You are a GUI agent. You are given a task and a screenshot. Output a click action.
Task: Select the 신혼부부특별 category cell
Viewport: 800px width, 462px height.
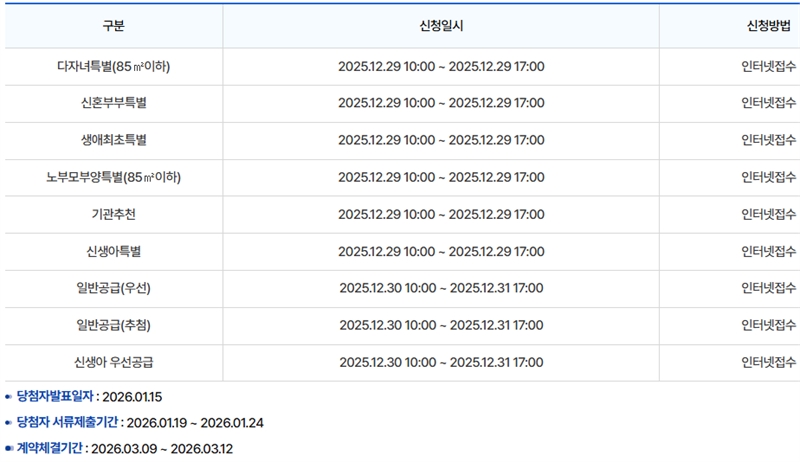[x=114, y=103]
